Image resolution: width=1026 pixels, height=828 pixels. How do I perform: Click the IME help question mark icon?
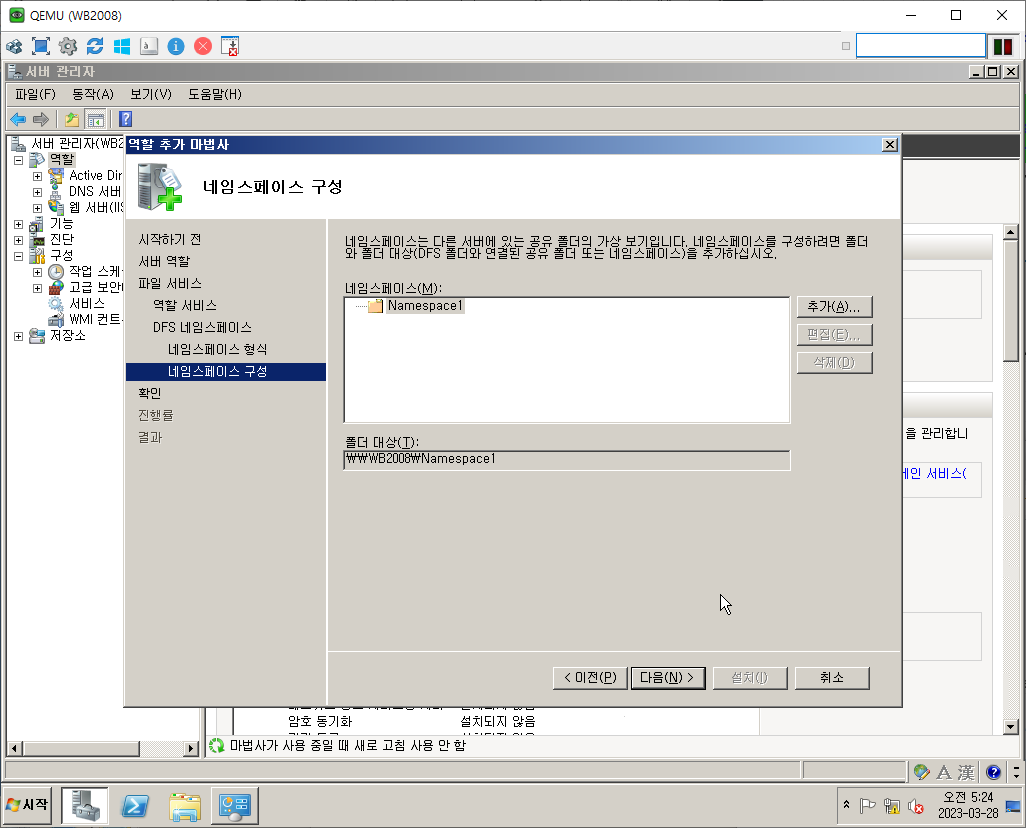pos(993,772)
